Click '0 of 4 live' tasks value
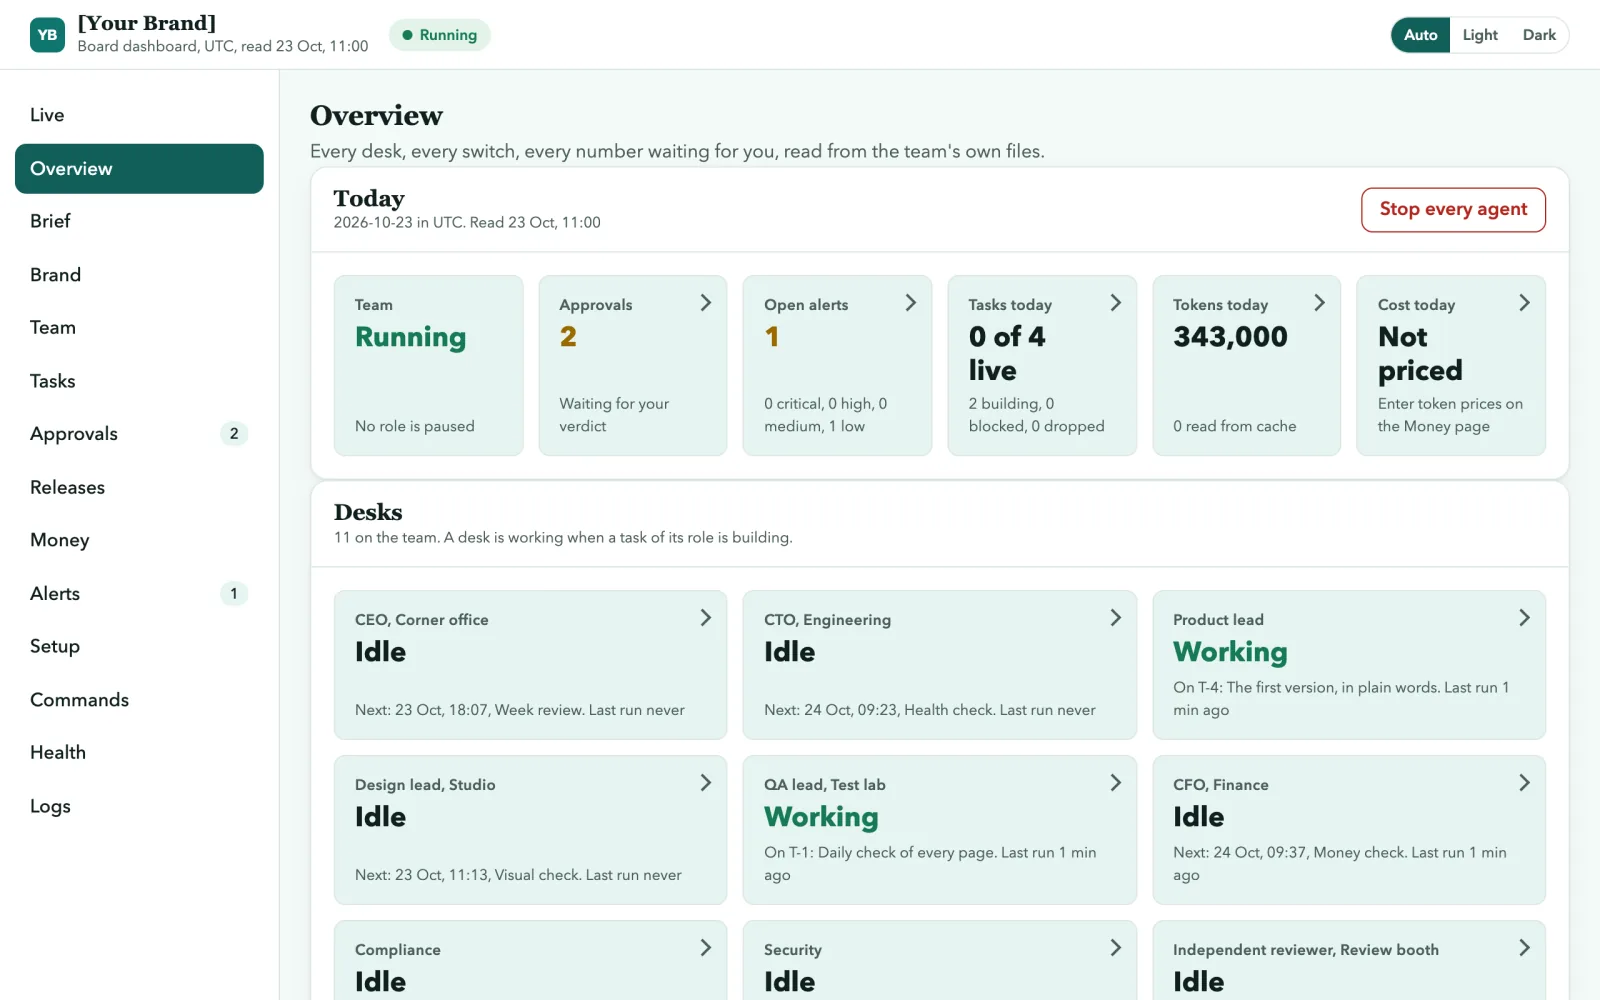Screen dimensions: 1600x1000 (x=1007, y=354)
